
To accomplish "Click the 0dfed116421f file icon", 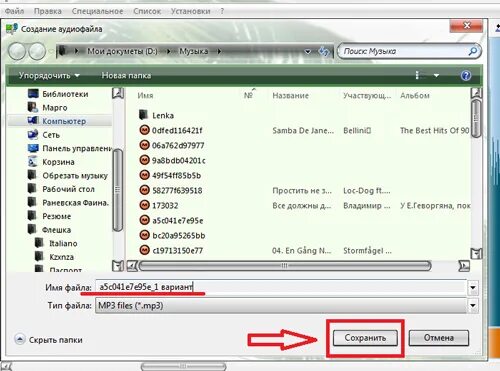I will click(144, 130).
